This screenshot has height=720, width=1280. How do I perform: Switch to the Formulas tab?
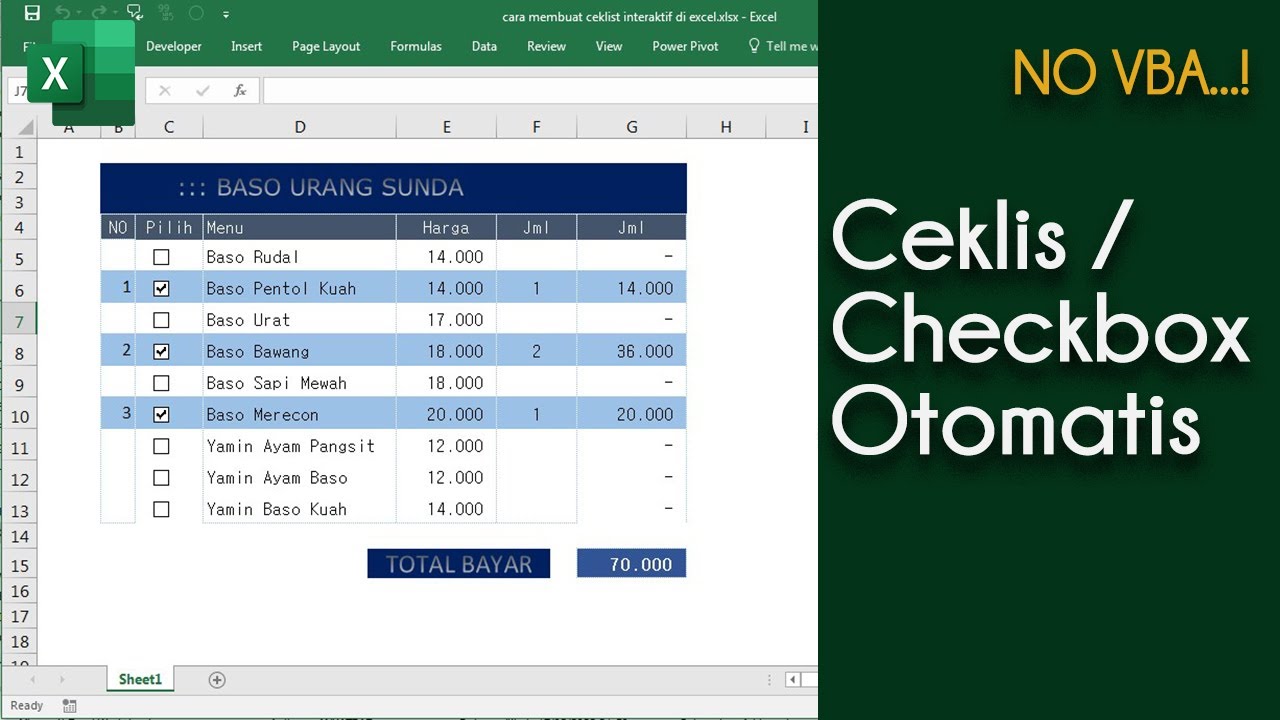[x=416, y=46]
